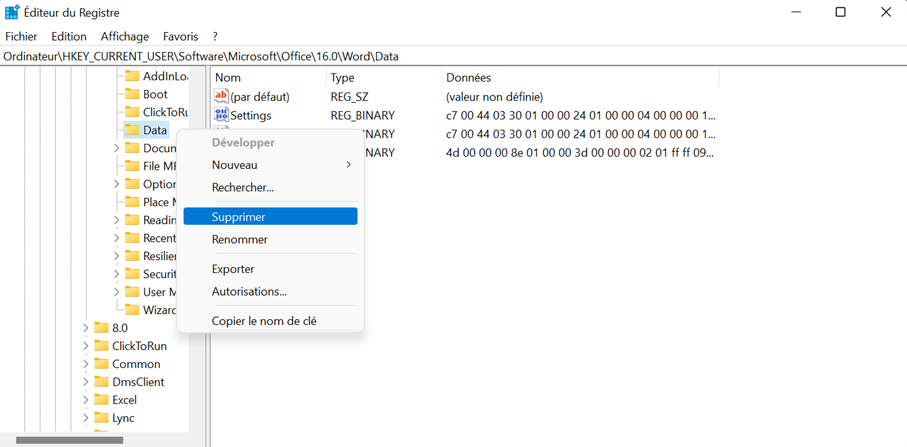Click the Wizarc folder icon

pos(132,309)
